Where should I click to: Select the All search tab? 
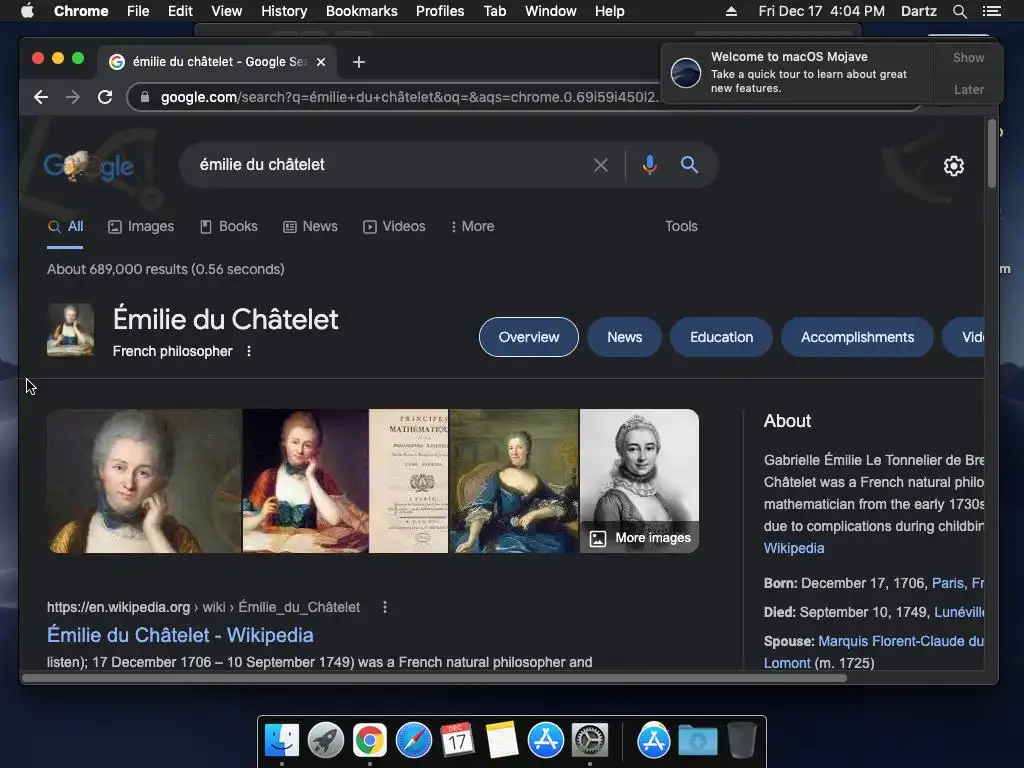click(x=65, y=227)
